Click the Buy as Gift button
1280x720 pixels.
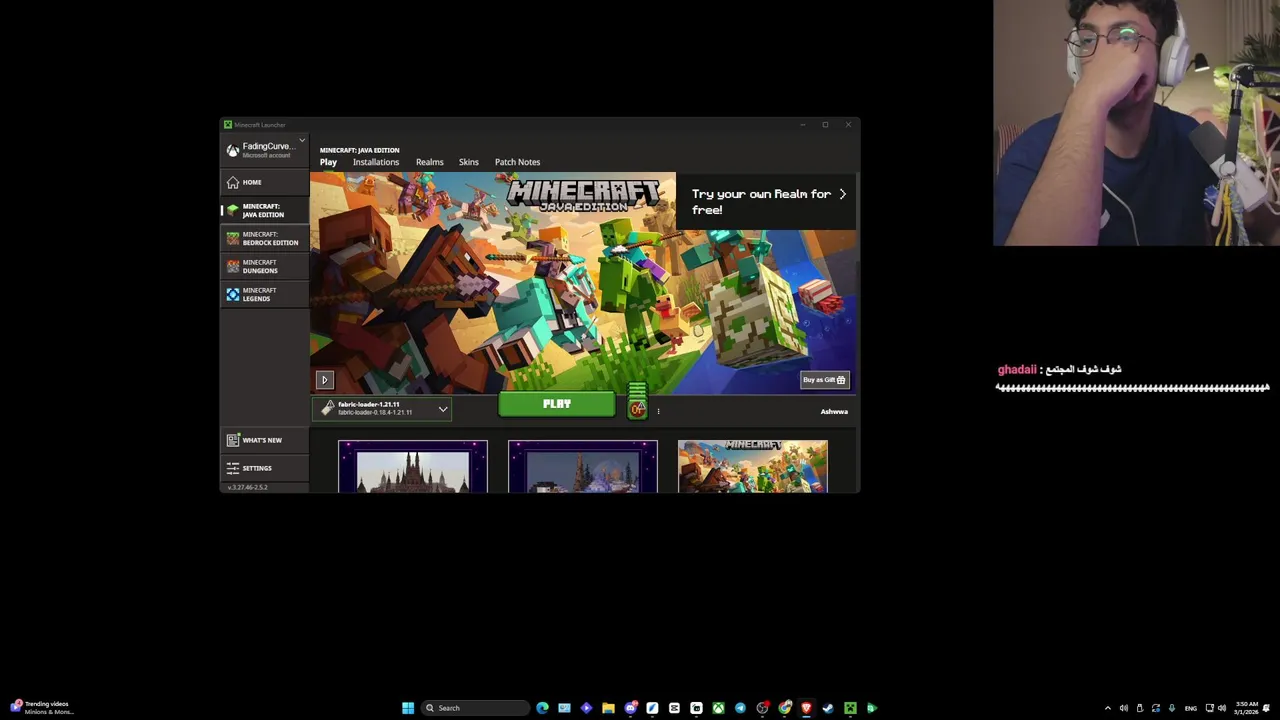click(x=824, y=380)
